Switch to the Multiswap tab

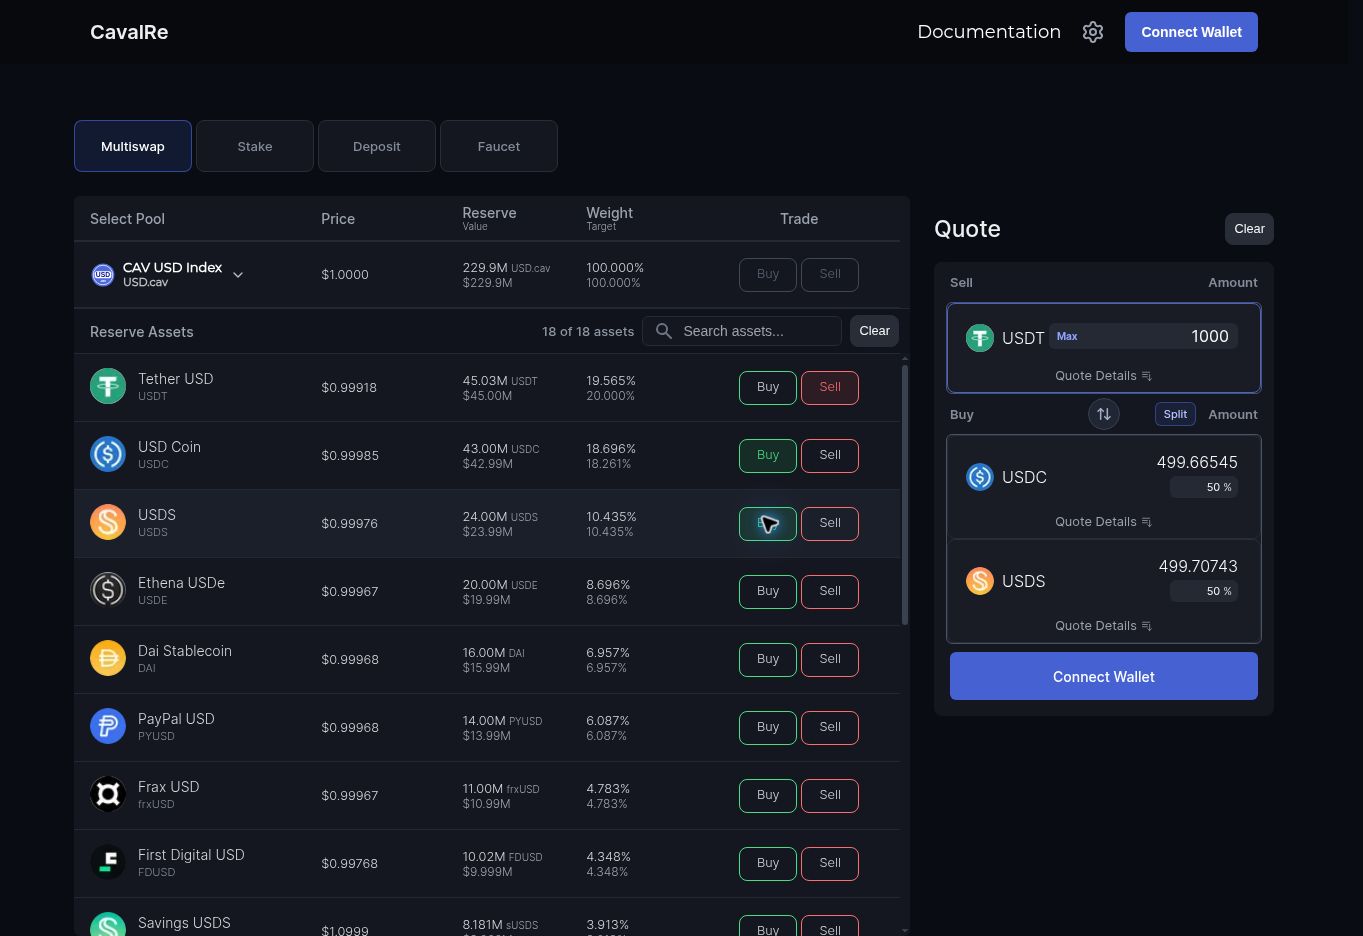tap(133, 146)
